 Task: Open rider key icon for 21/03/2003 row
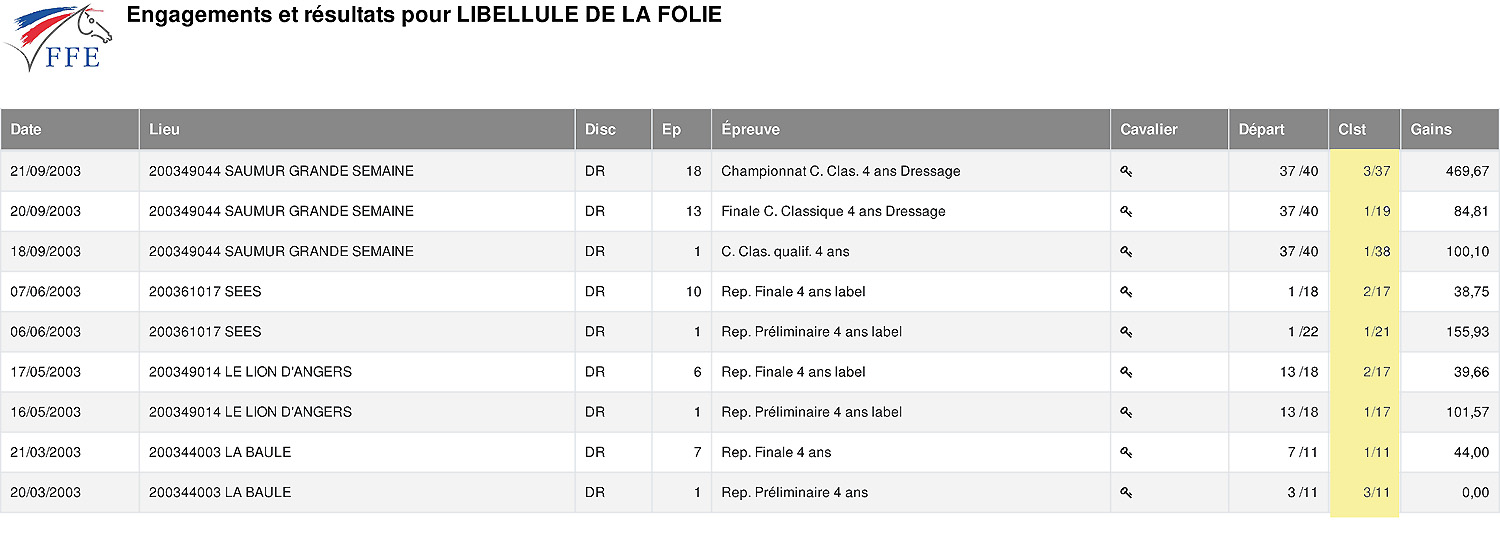1126,452
